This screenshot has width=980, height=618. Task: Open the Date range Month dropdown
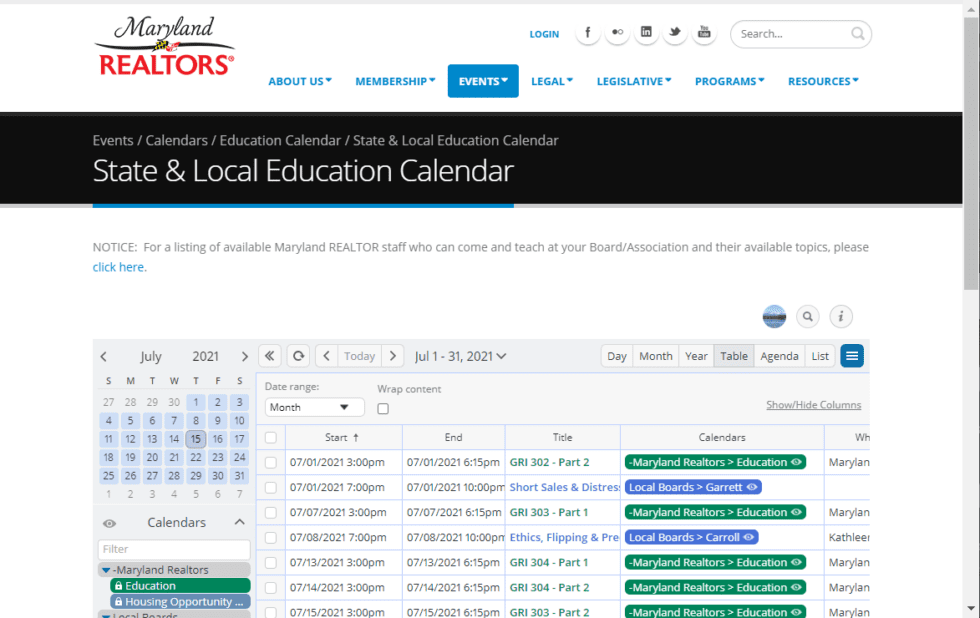(x=314, y=407)
